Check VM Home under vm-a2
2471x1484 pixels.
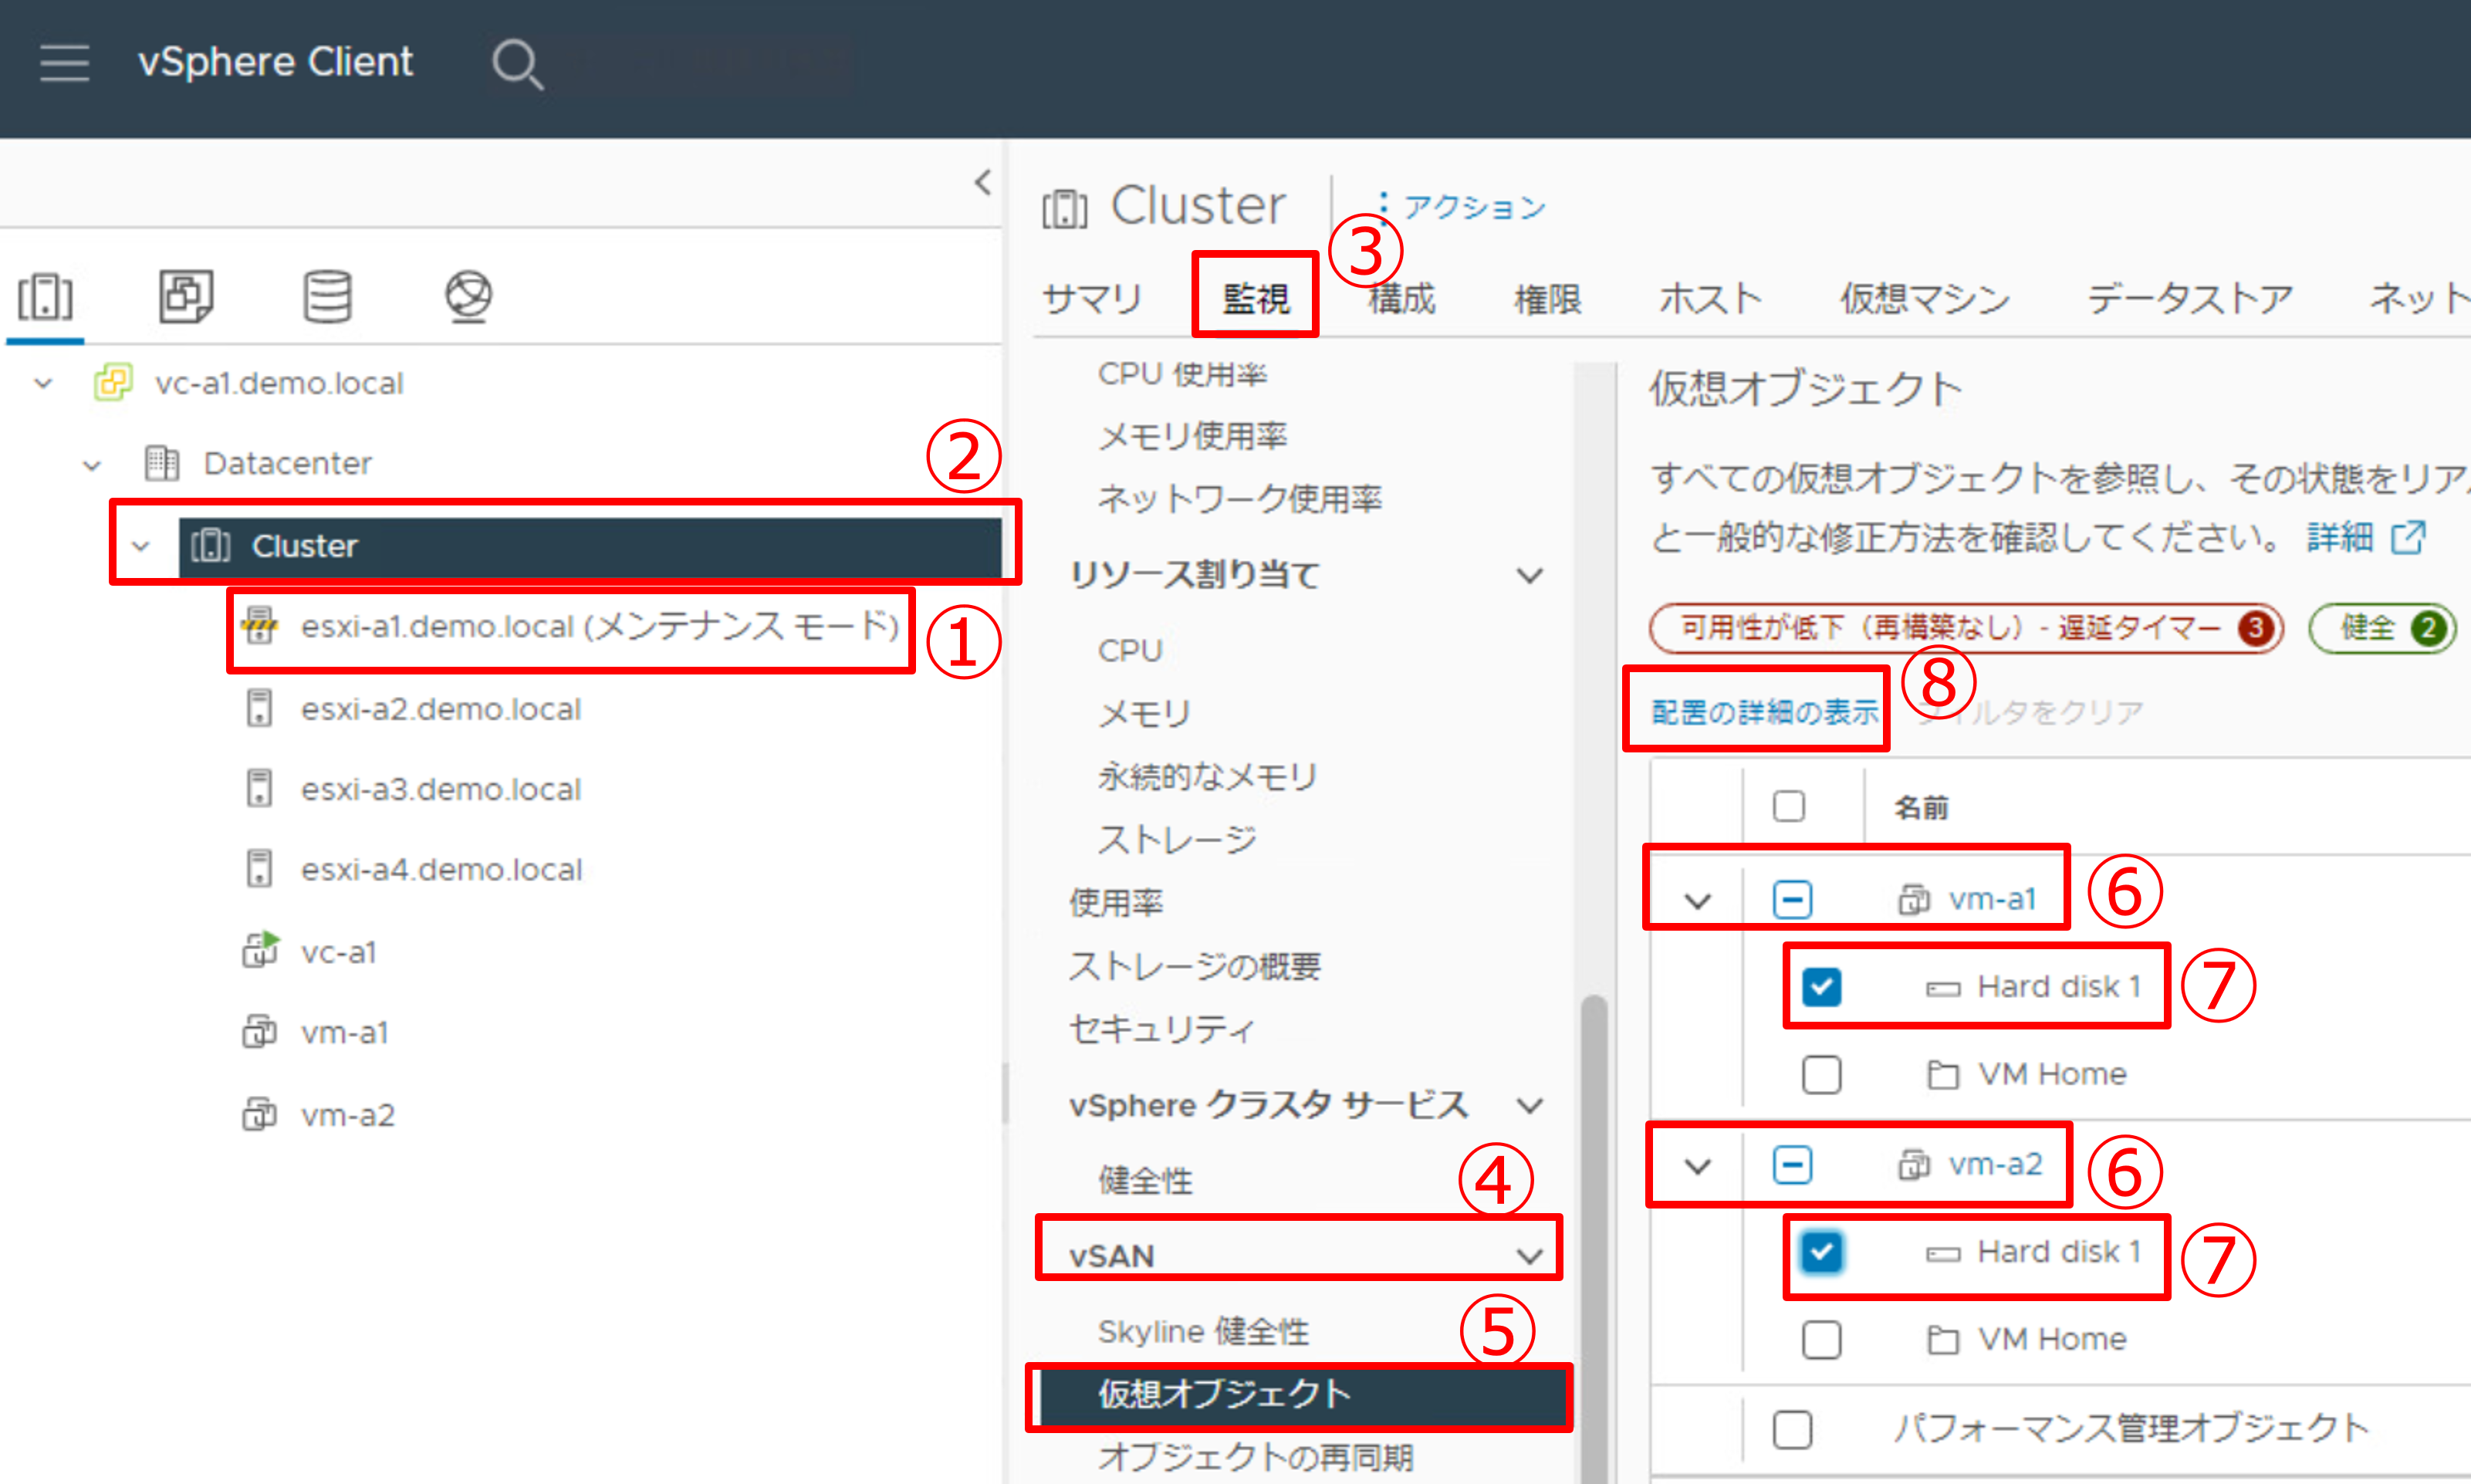pos(1821,1339)
